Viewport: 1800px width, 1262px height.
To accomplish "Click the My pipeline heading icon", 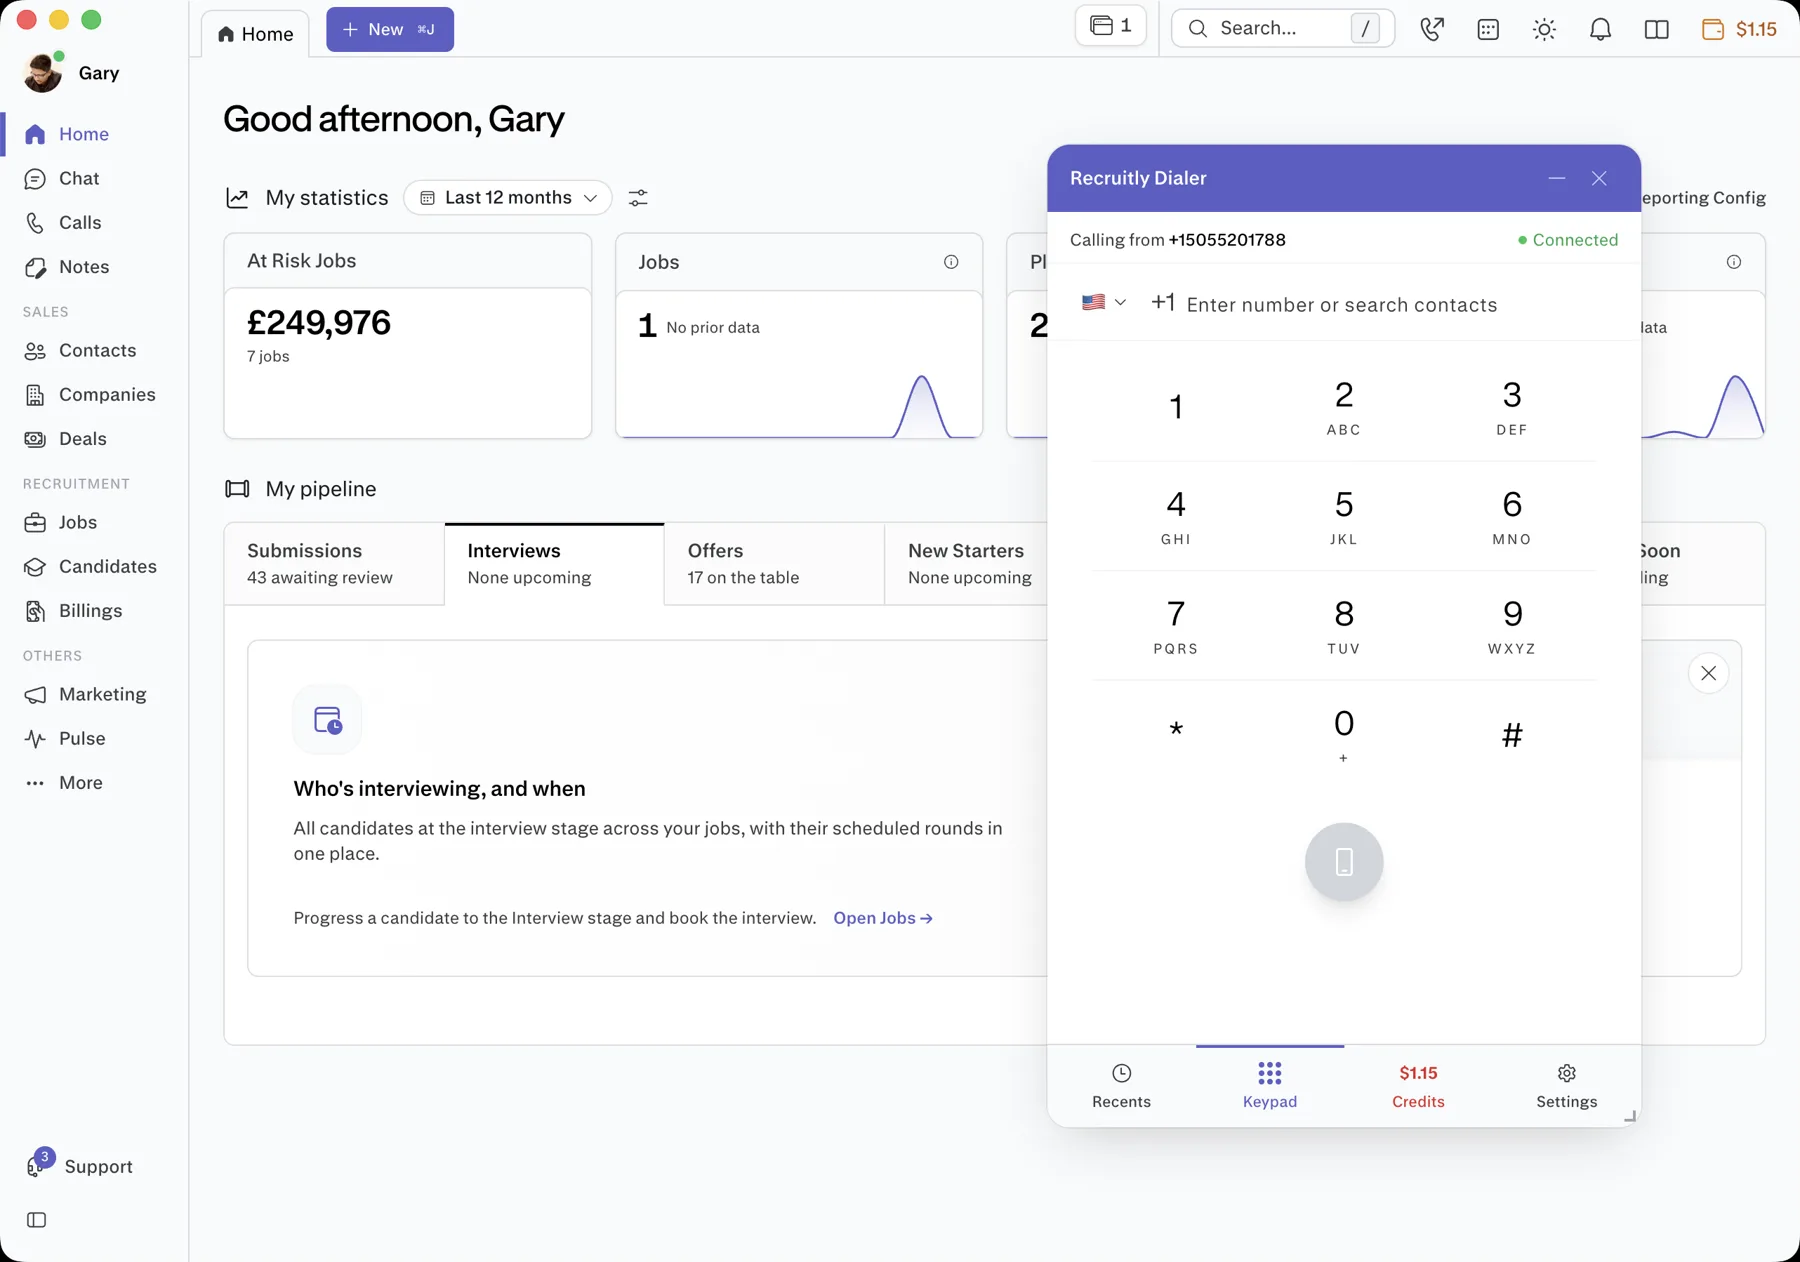I will point(237,489).
